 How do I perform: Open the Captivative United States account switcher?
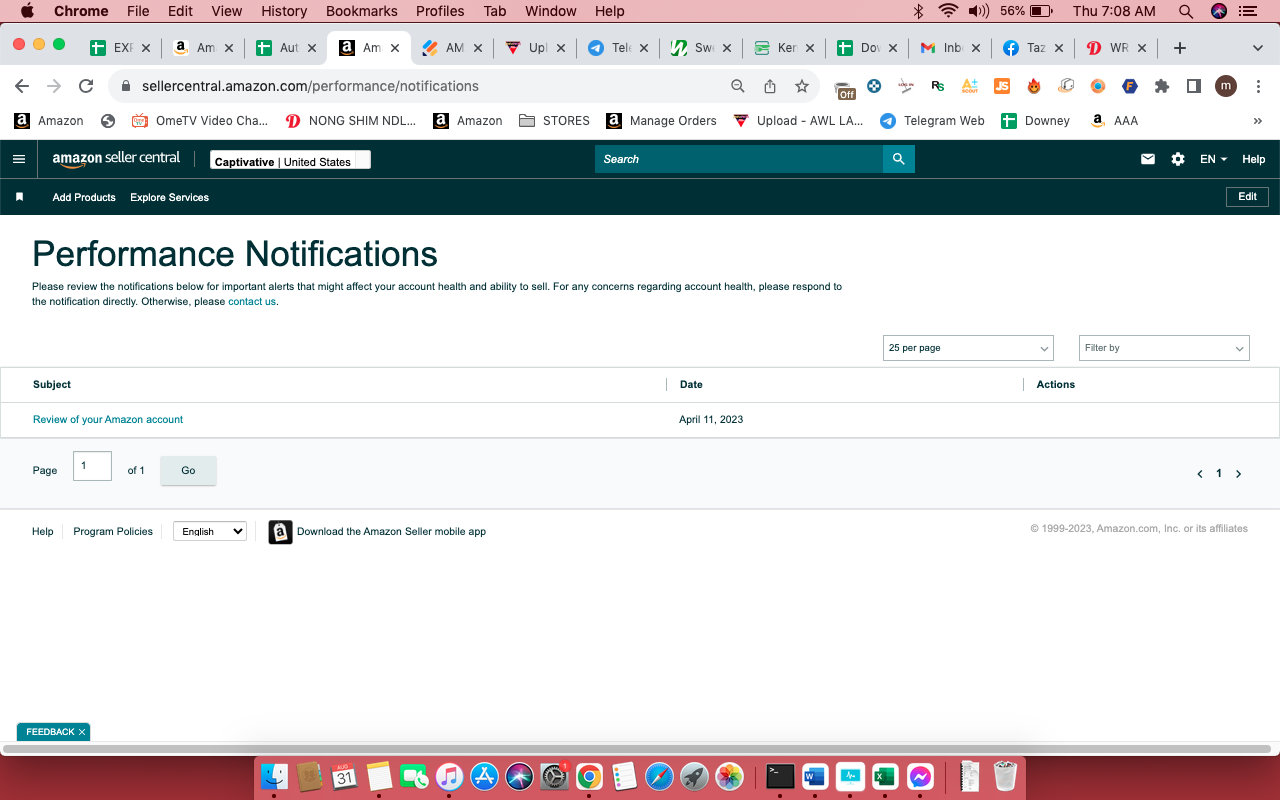pyautogui.click(x=290, y=160)
